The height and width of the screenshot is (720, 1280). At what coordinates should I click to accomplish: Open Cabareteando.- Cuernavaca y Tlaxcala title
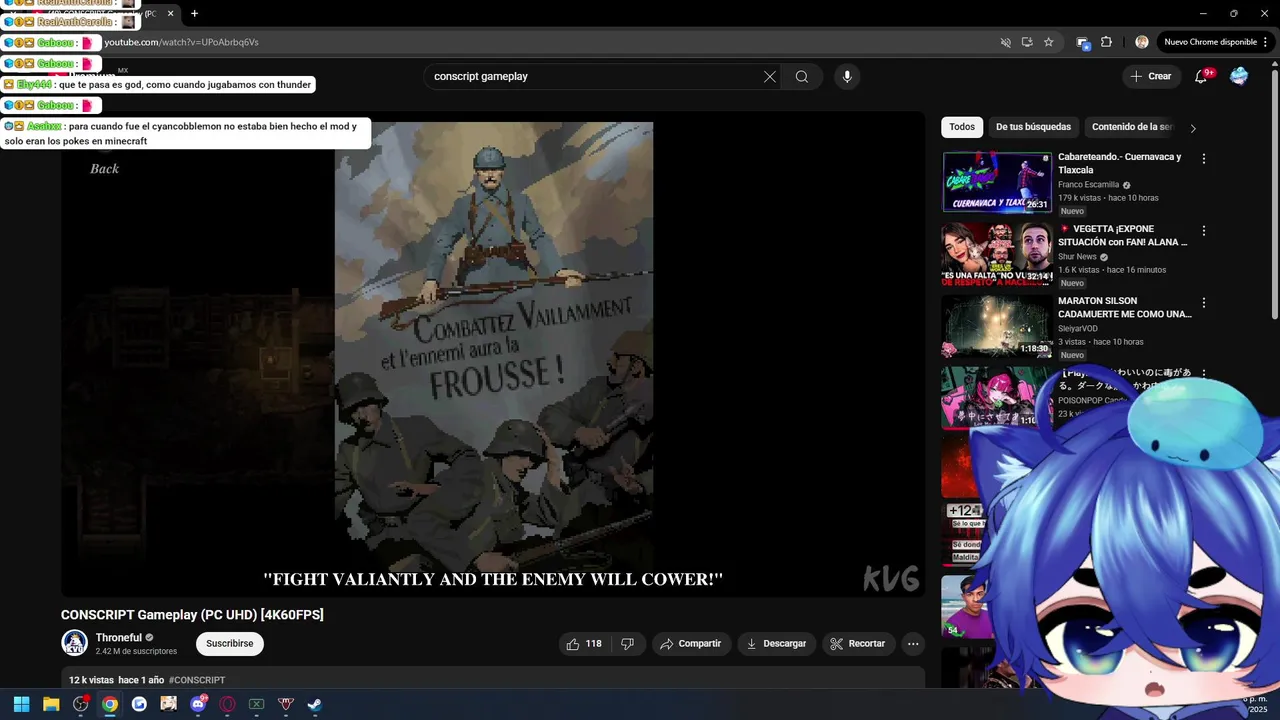click(1120, 163)
